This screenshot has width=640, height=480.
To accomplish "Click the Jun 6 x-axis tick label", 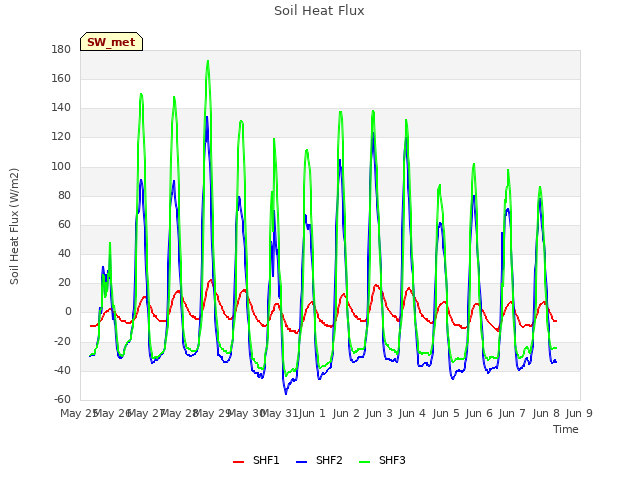I will (479, 413).
